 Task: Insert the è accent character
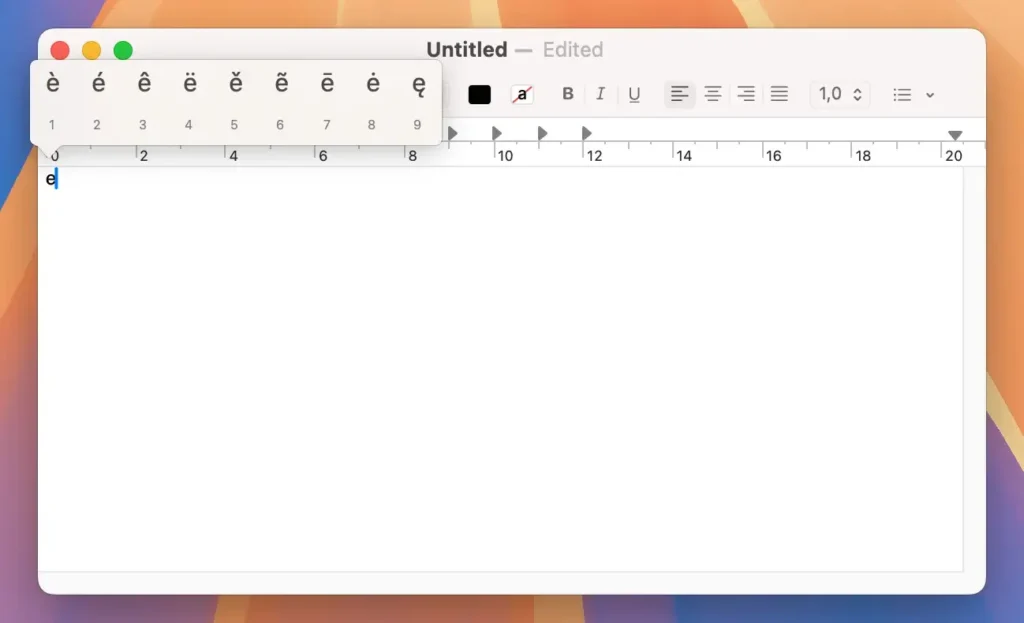click(52, 84)
